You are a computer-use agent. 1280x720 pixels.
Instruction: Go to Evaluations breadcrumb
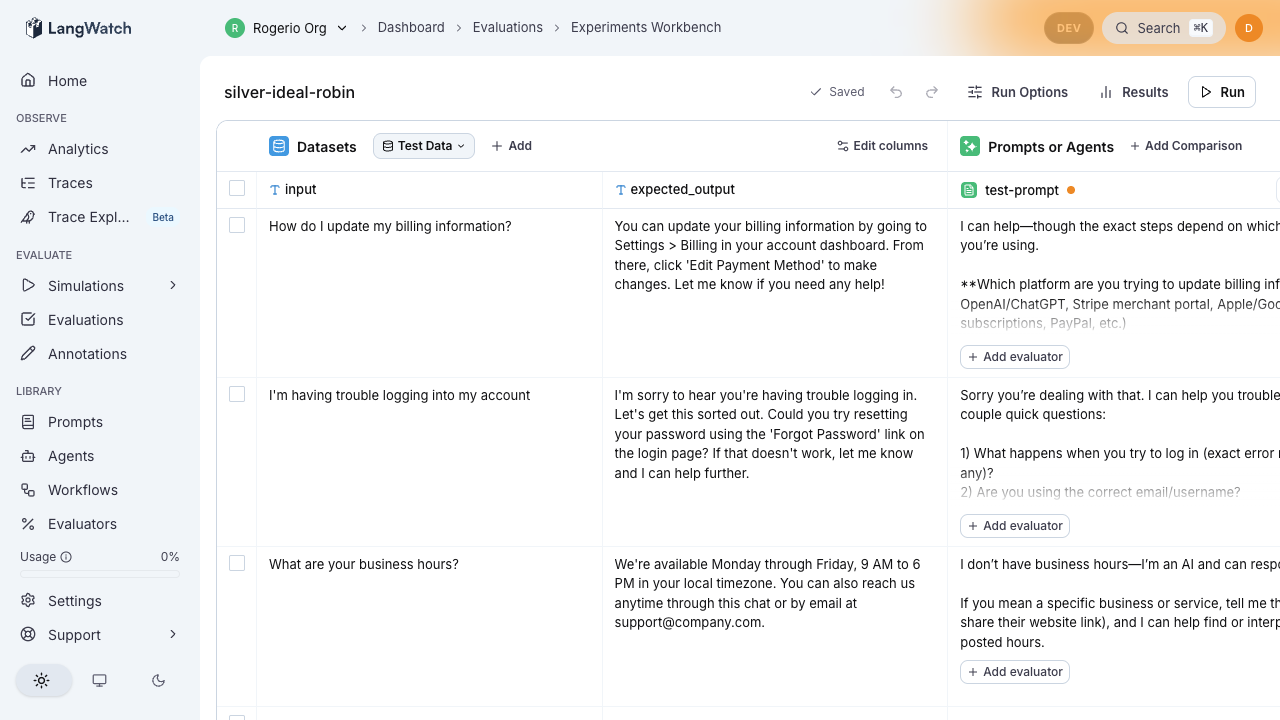pyautogui.click(x=508, y=28)
